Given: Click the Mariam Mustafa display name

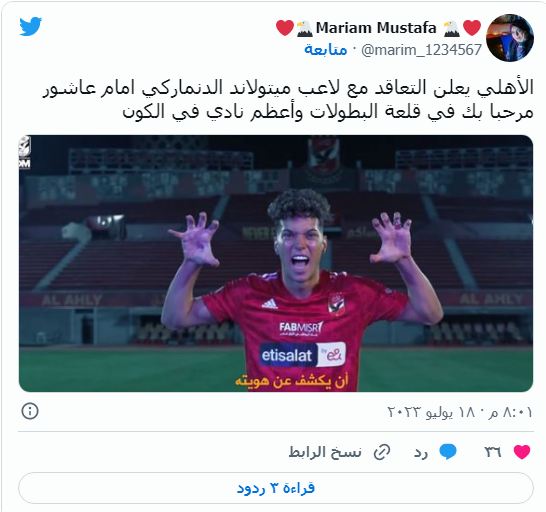Looking at the screenshot, I should pos(376,28).
